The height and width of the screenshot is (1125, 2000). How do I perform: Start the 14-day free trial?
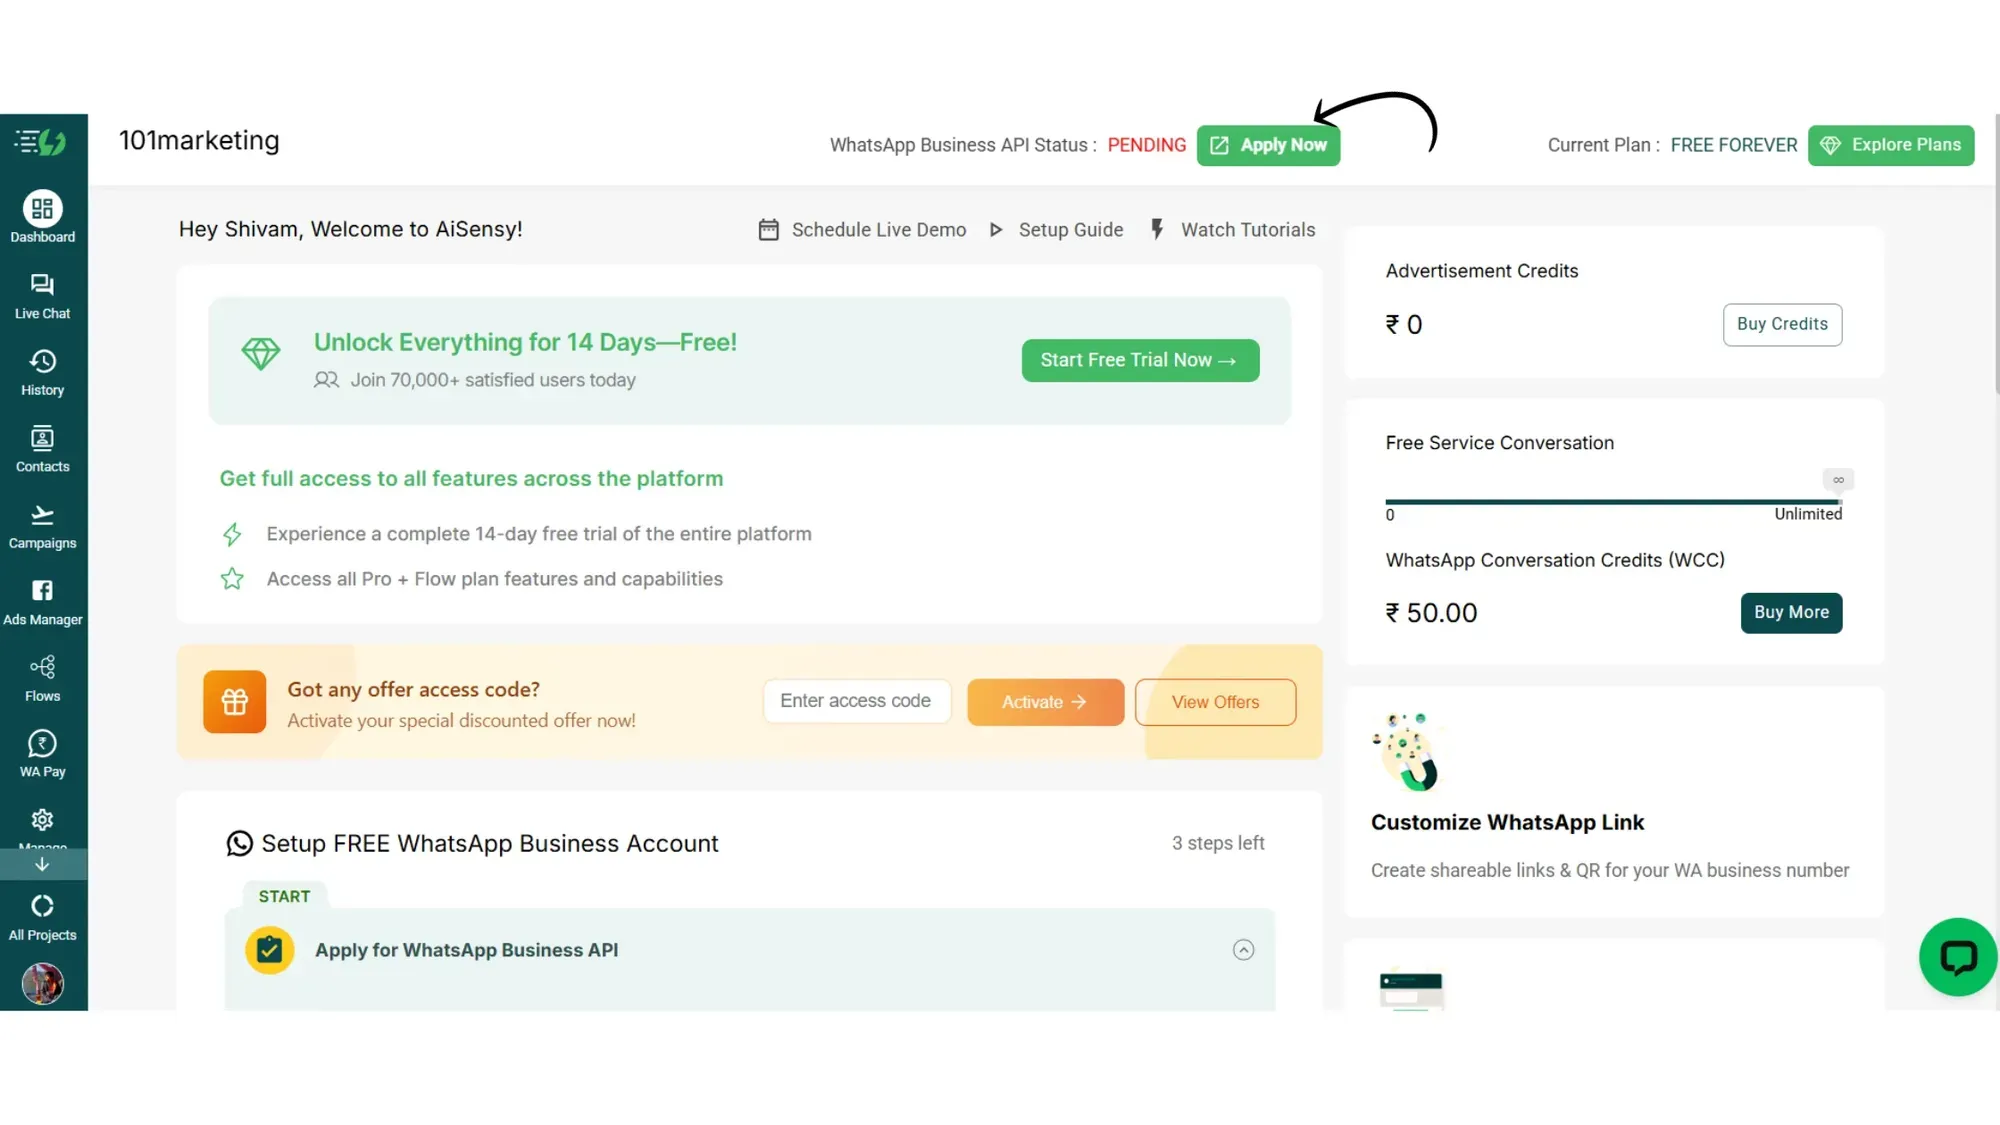pos(1140,360)
